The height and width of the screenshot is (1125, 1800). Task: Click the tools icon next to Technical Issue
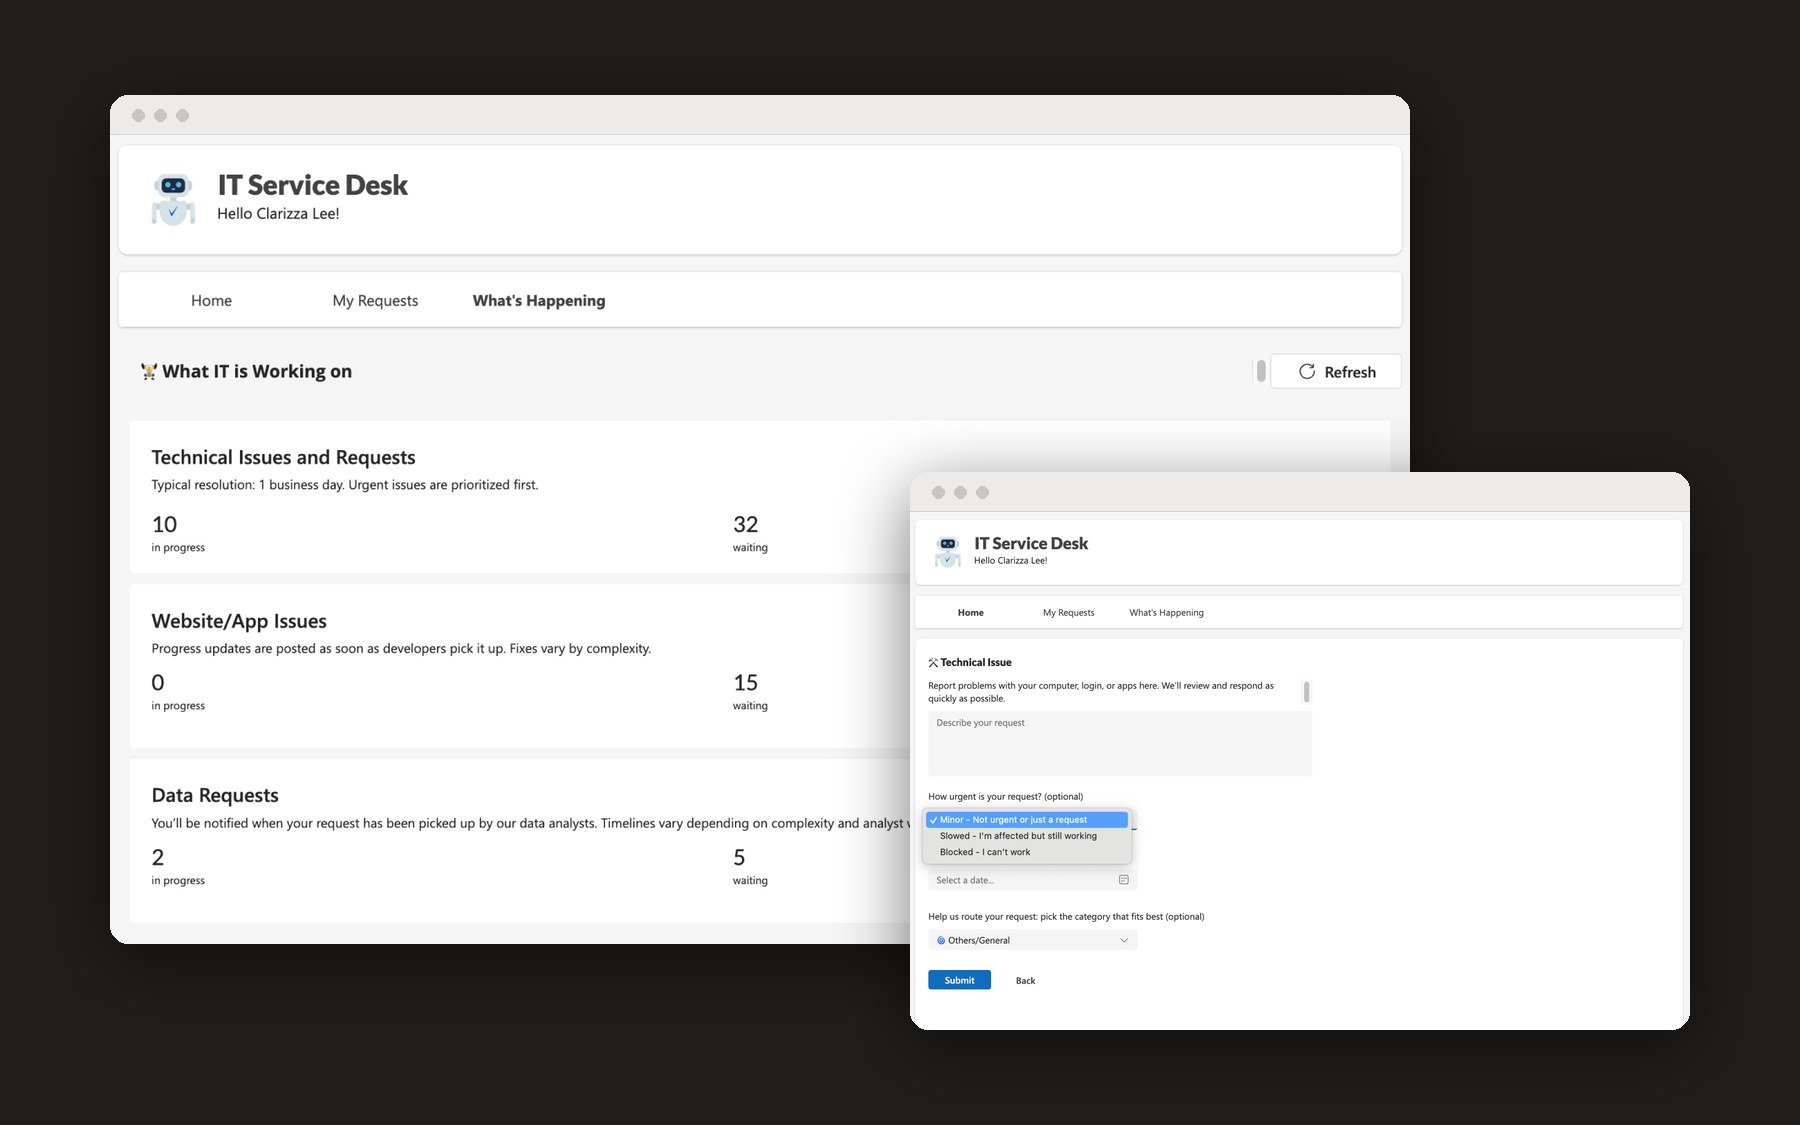click(933, 663)
